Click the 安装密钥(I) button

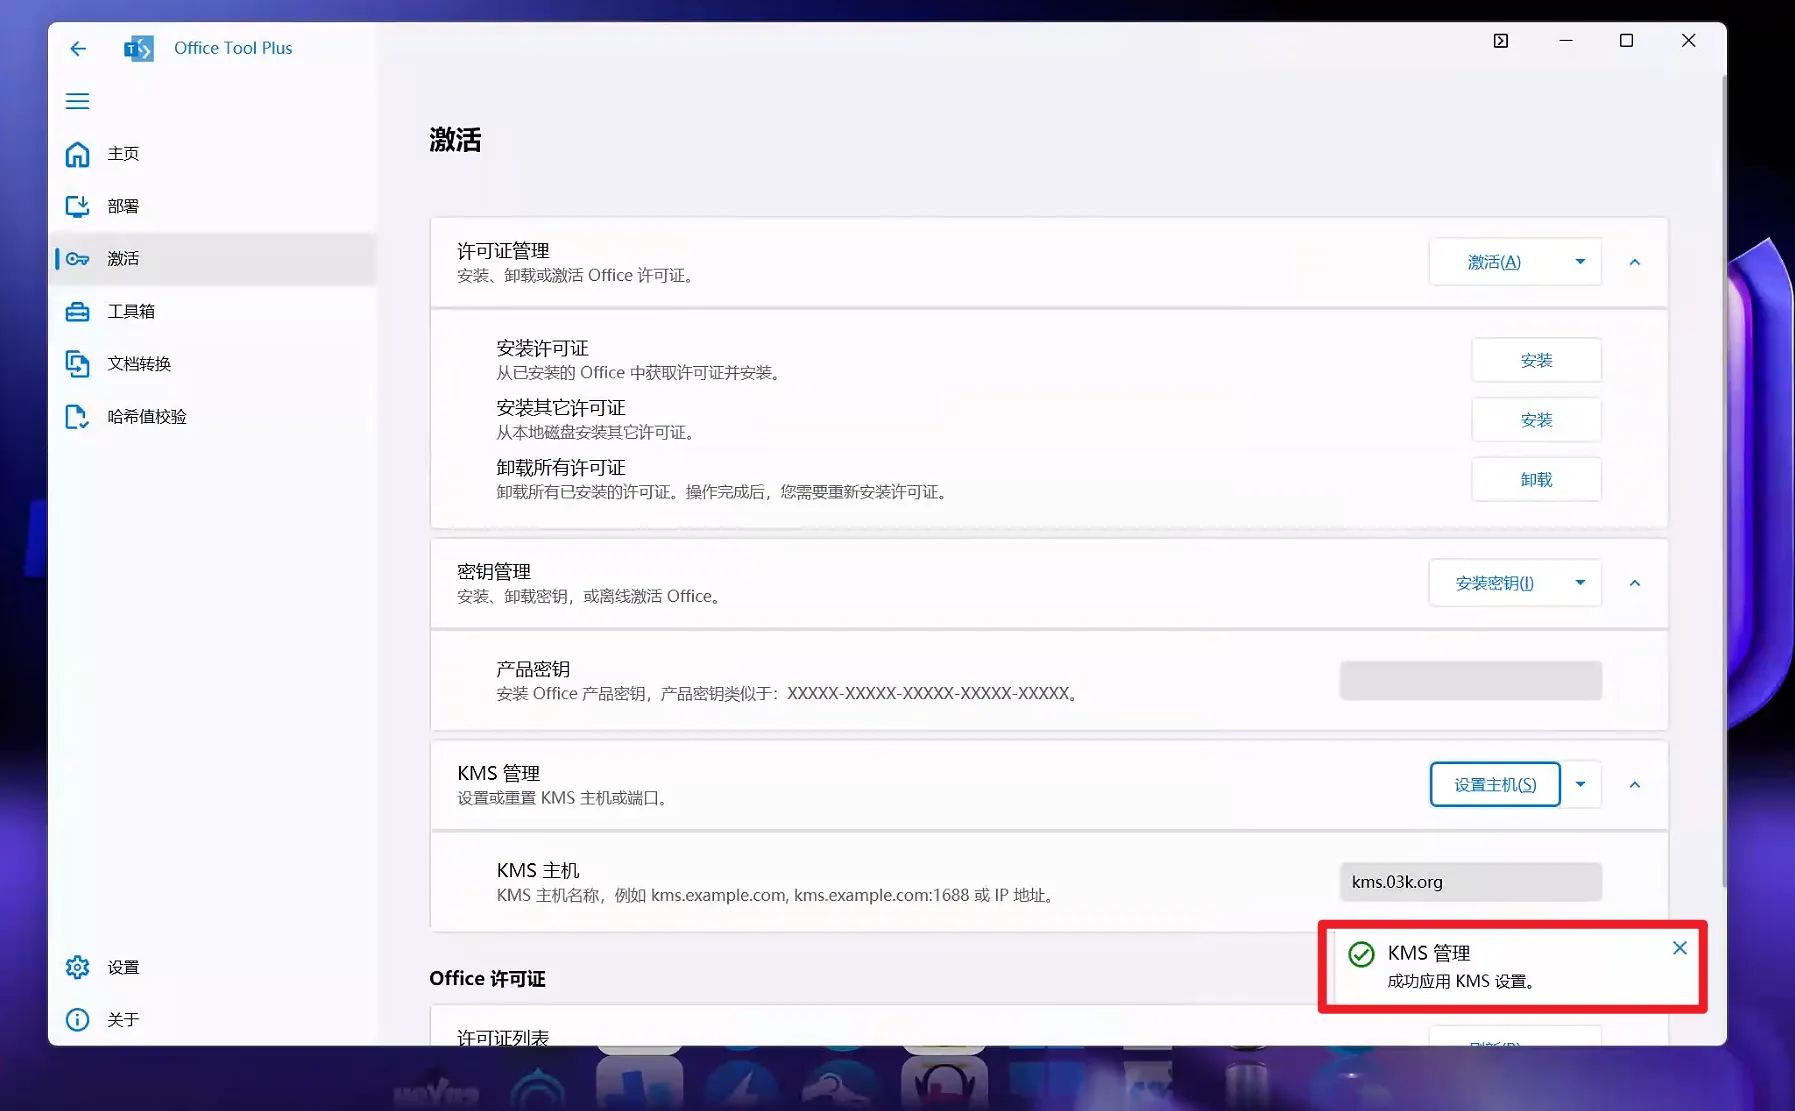tap(1494, 583)
